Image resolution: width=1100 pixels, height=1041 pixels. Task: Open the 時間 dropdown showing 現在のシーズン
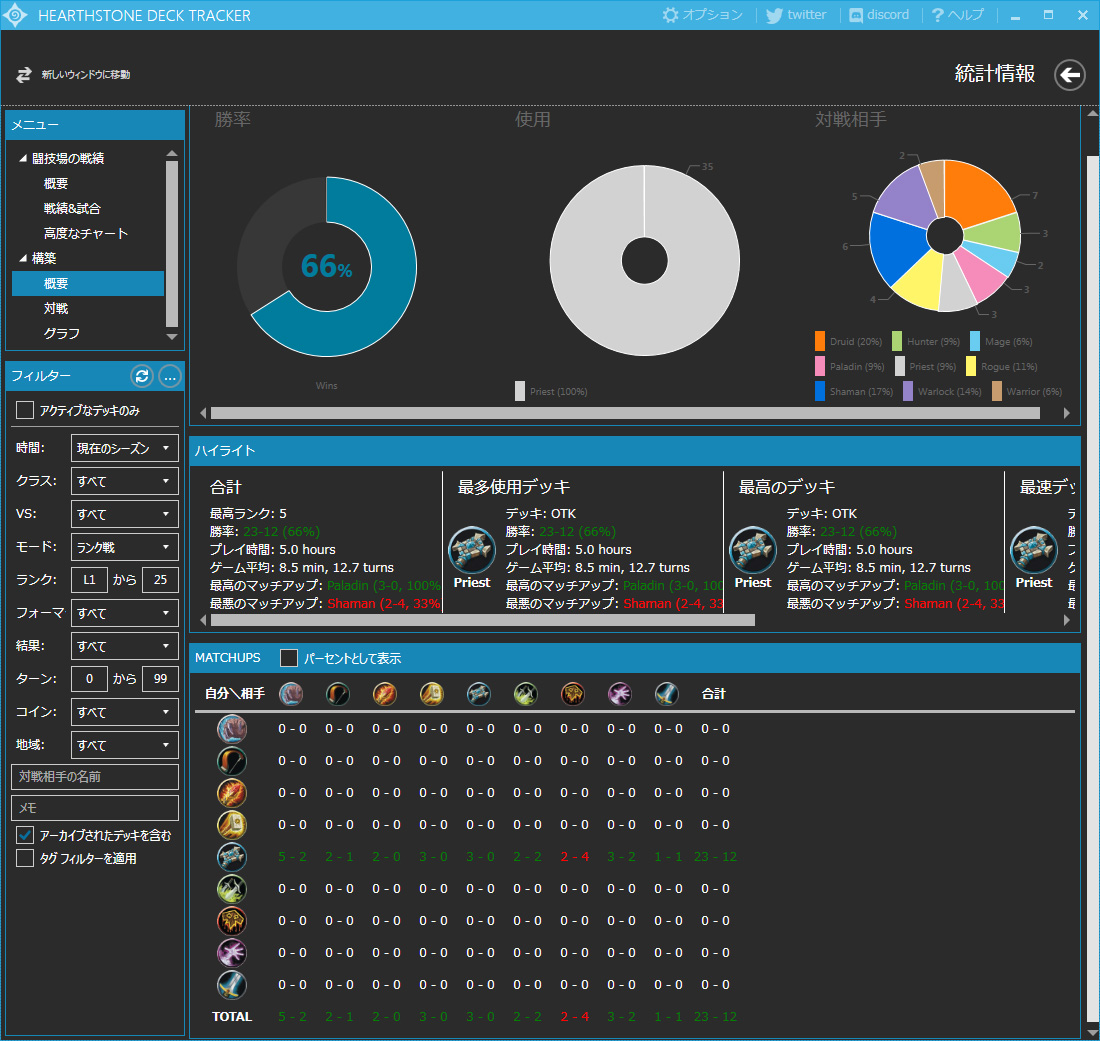[125, 448]
